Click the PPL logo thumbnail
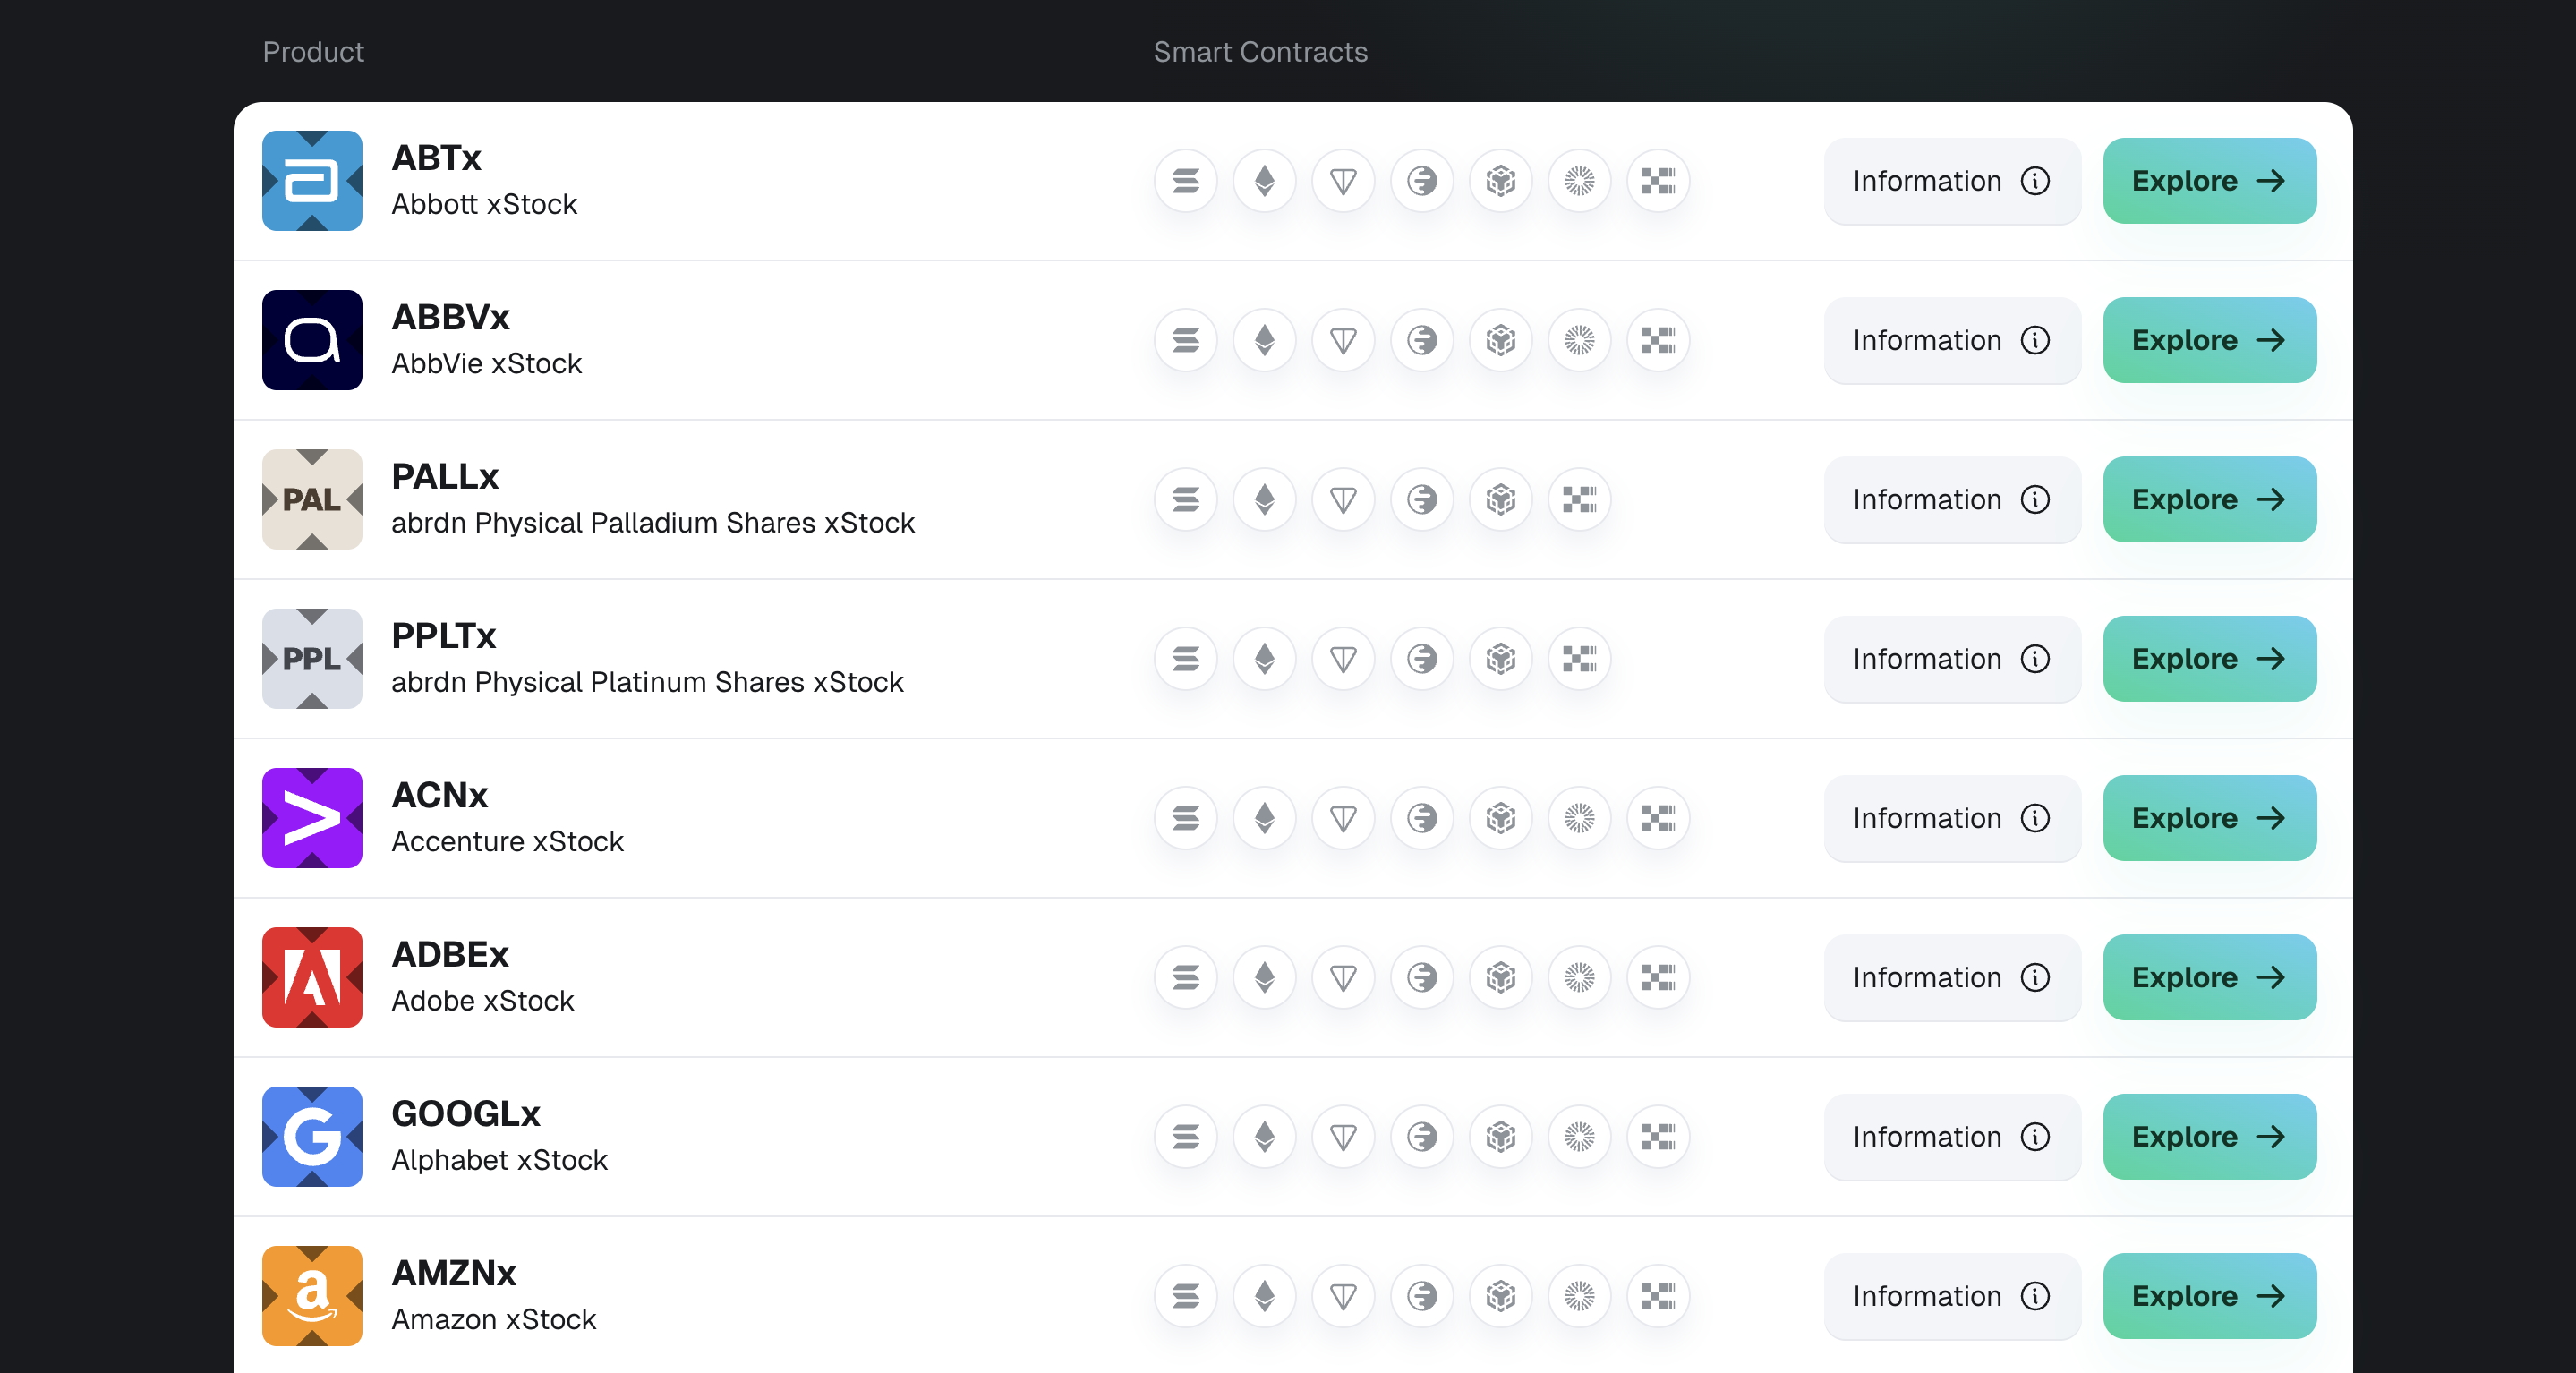The image size is (2576, 1373). pyautogui.click(x=312, y=659)
